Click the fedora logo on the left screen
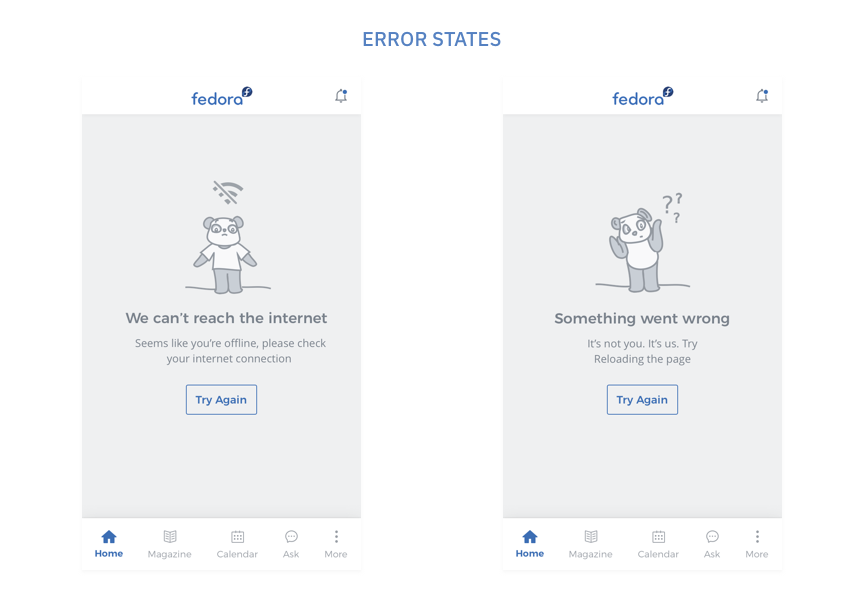The width and height of the screenshot is (864, 616). [x=222, y=96]
